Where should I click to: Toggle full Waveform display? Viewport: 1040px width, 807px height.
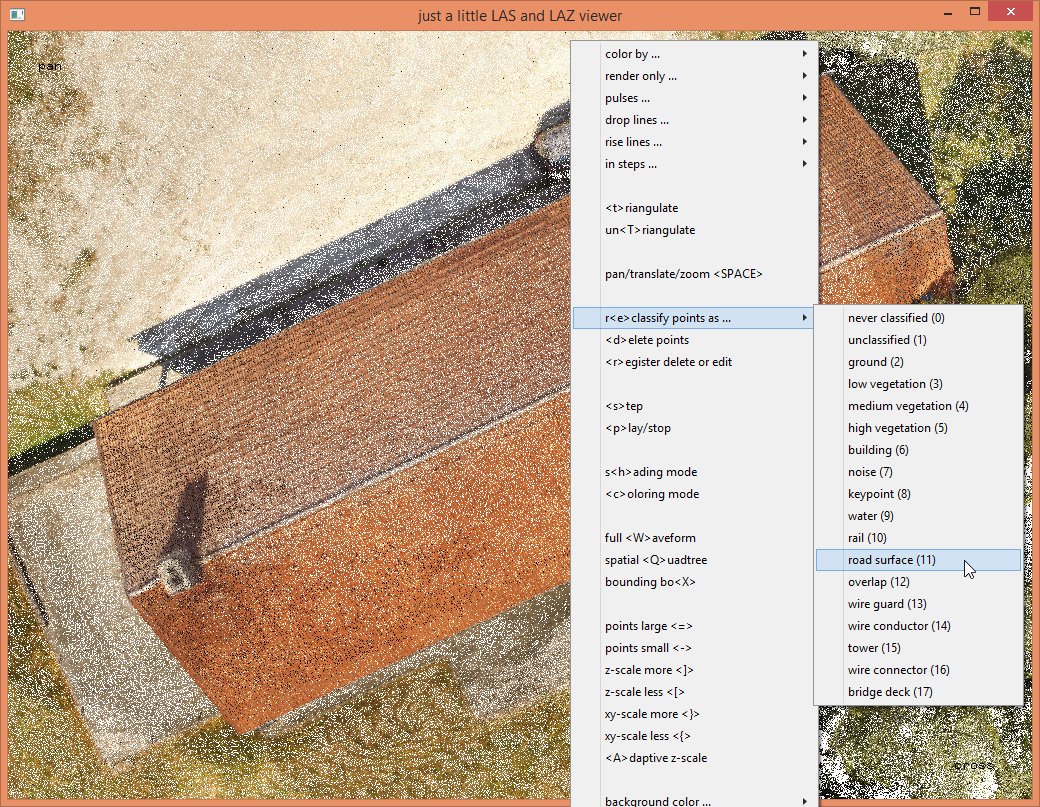point(651,538)
